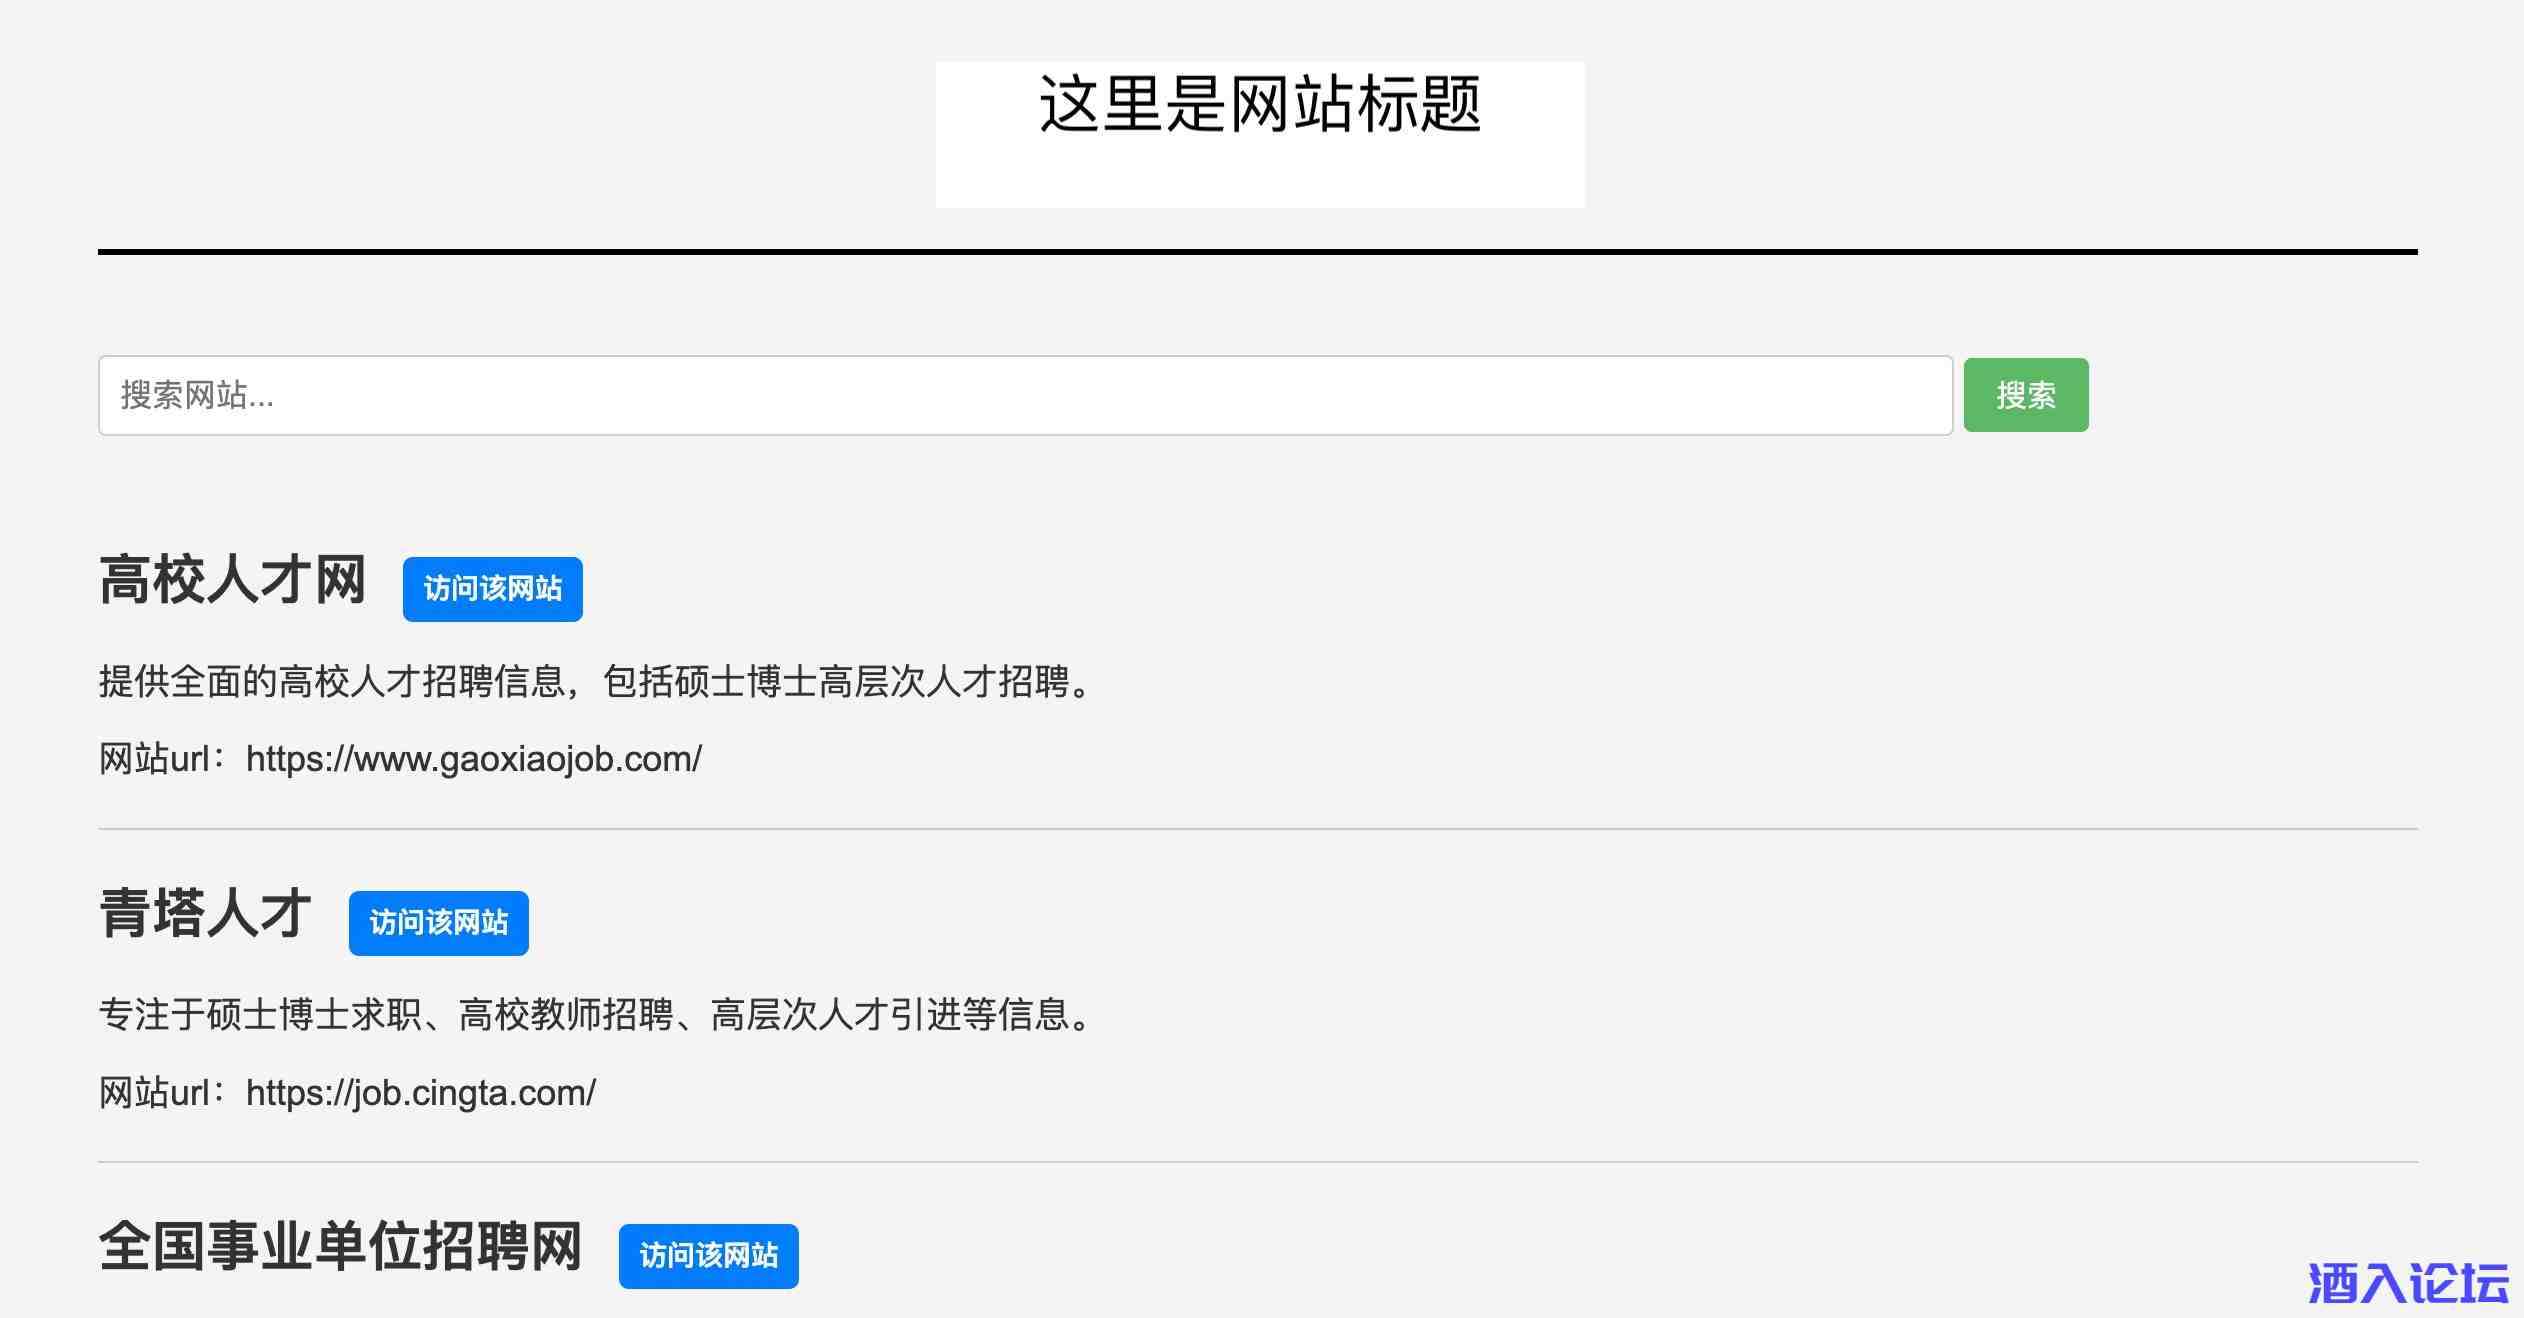Screen dimensions: 2524x1318
Task: Click the 全国事业单位招聘网 heading
Action: pyautogui.click(x=340, y=1247)
